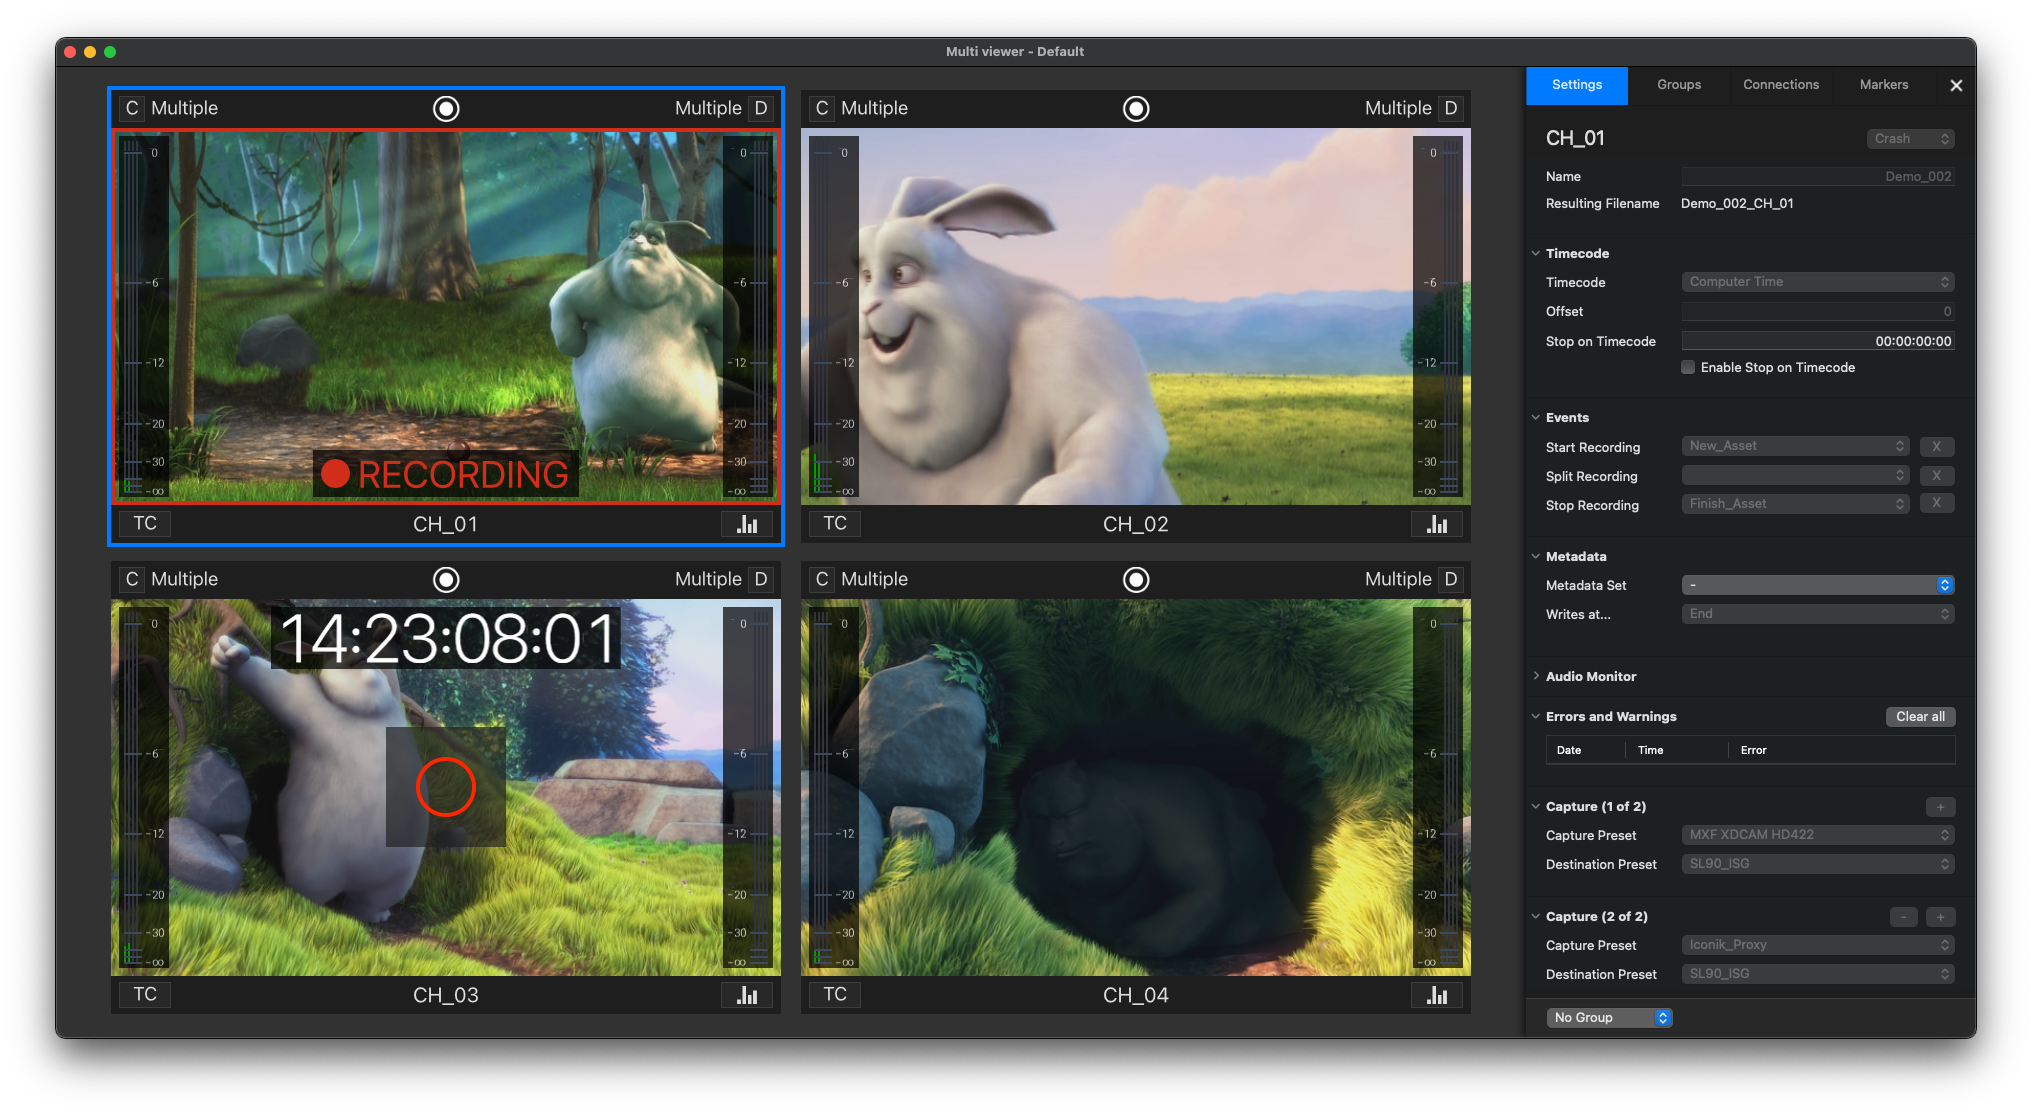Switch to the Markers tab
This screenshot has height=1112, width=2032.
tap(1884, 85)
